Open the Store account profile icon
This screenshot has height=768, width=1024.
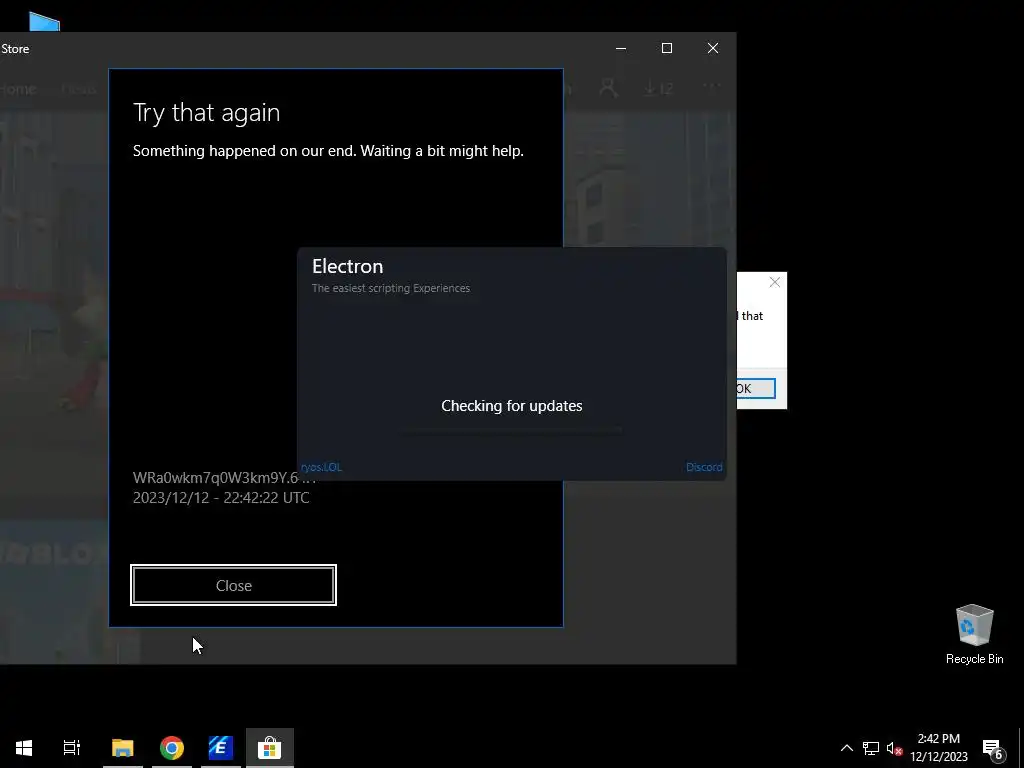[x=608, y=88]
